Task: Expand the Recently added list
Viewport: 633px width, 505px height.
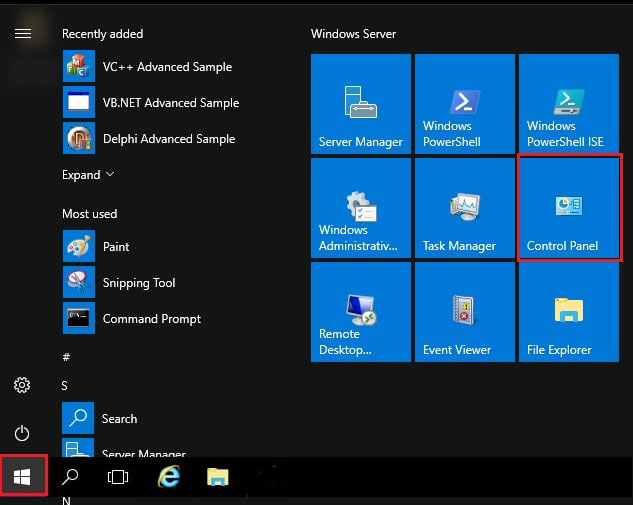Action: click(x=88, y=175)
